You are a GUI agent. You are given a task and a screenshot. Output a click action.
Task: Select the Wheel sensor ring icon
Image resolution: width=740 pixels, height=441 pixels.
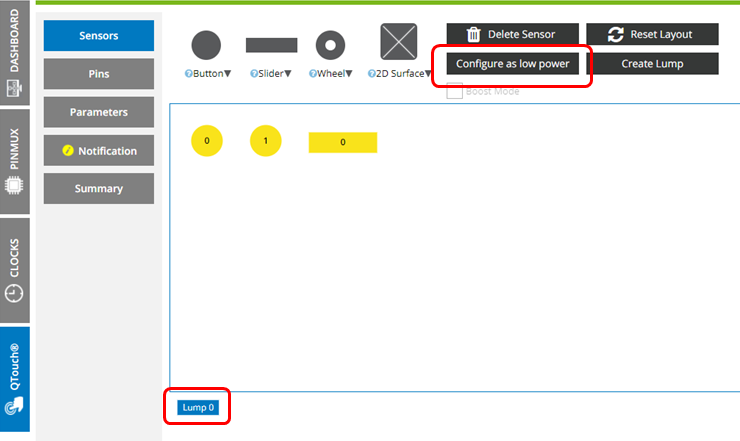[330, 45]
